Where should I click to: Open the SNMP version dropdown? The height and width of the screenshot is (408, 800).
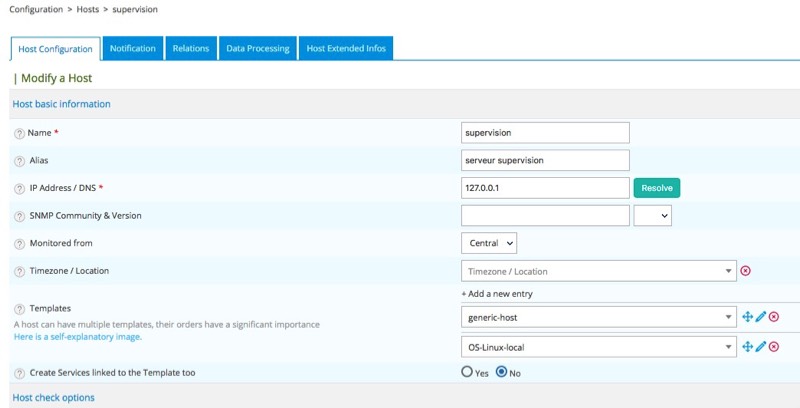(652, 215)
